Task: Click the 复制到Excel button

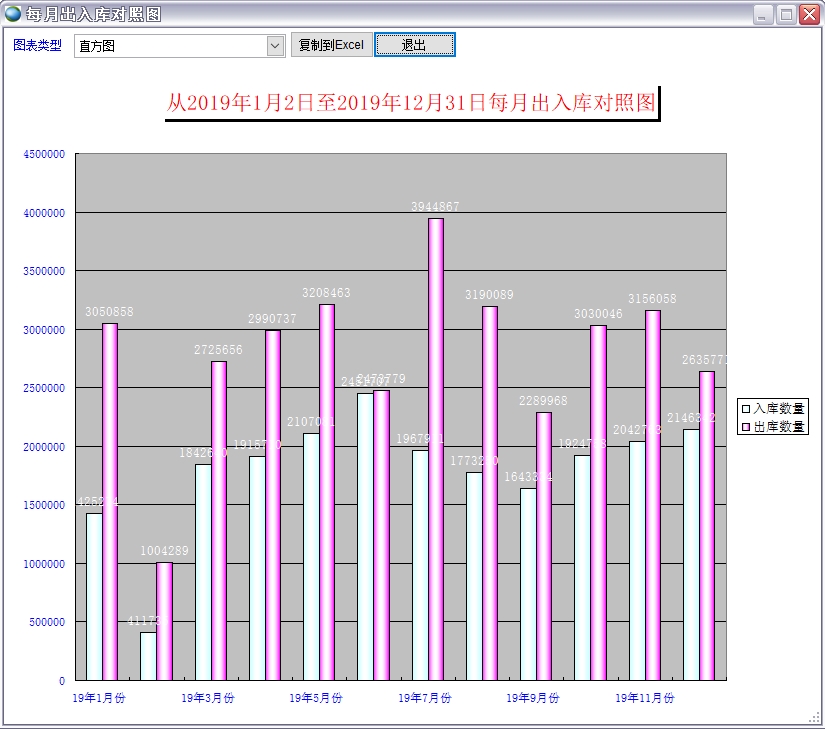Action: click(331, 45)
